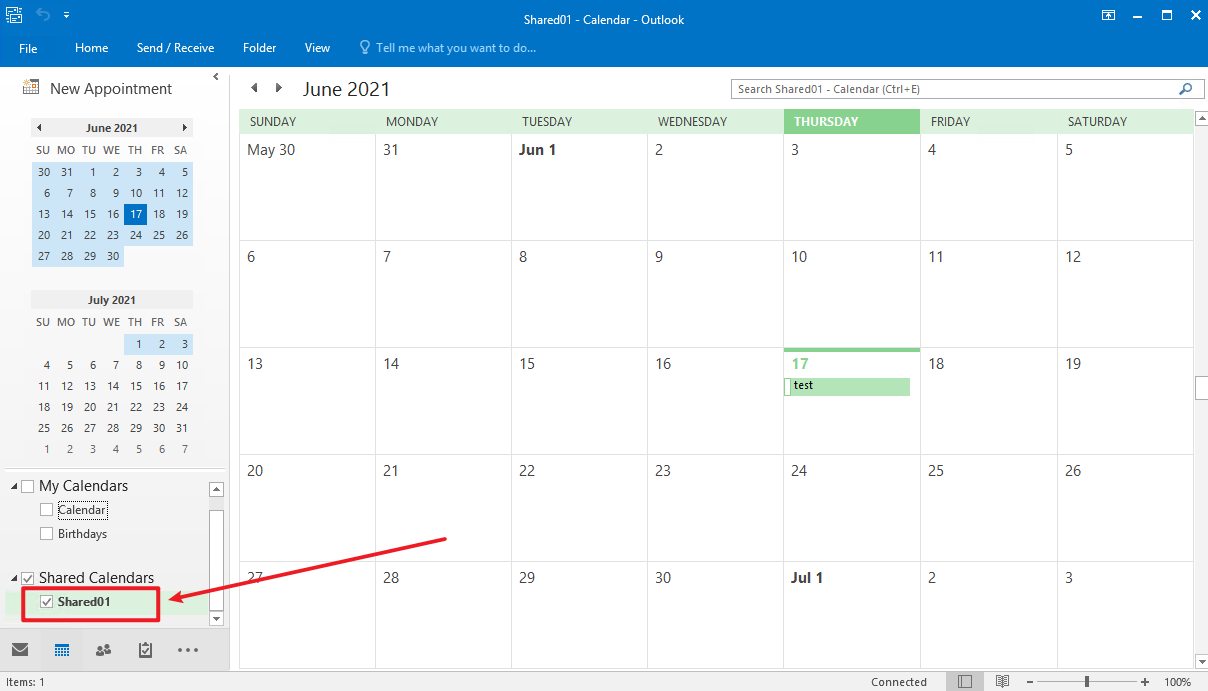Click the zoom out minus button
The height and width of the screenshot is (691, 1208).
click(x=1030, y=682)
